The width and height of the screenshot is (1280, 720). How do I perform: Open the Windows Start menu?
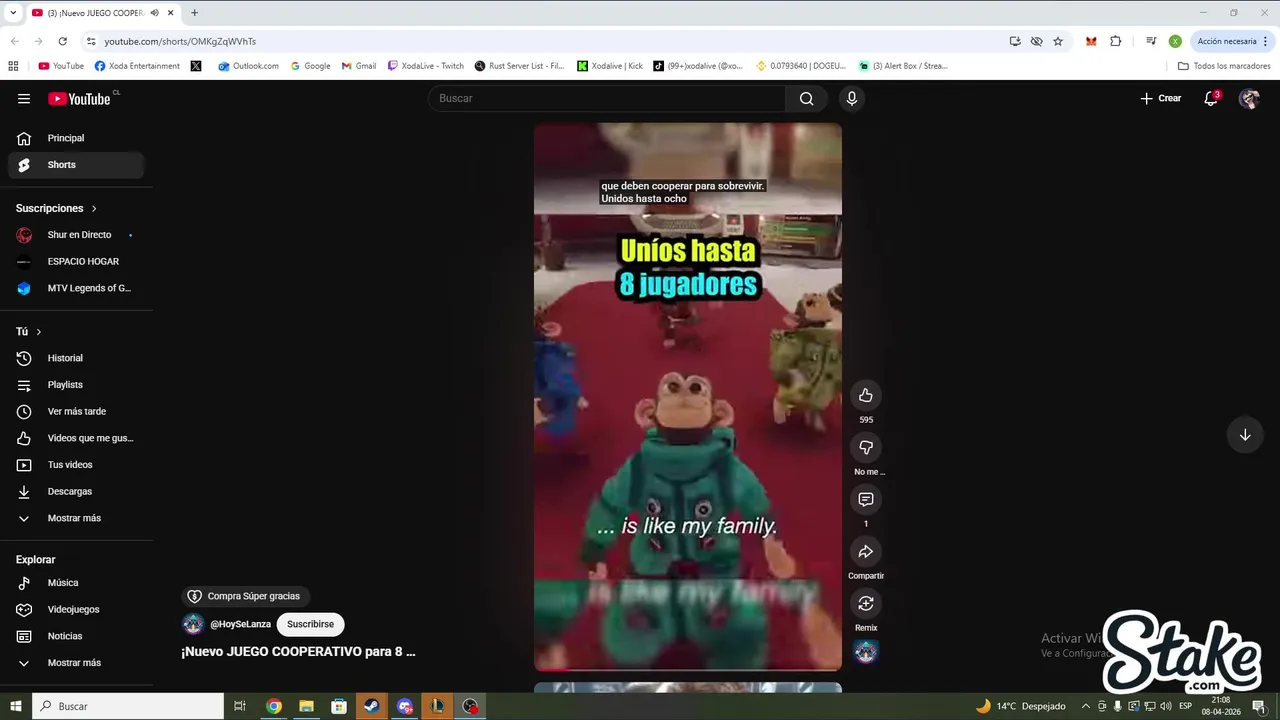(x=15, y=706)
